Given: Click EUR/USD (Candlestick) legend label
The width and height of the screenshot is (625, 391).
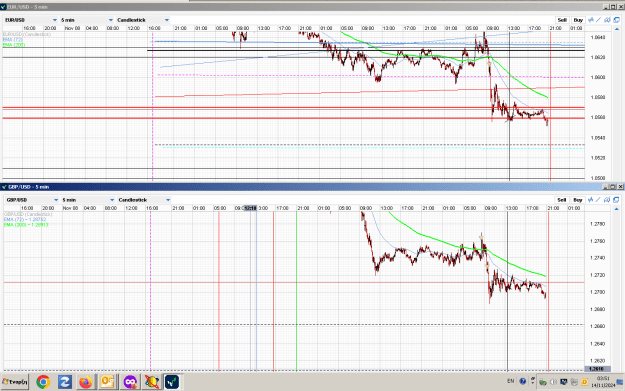Looking at the screenshot, I should point(27,34).
